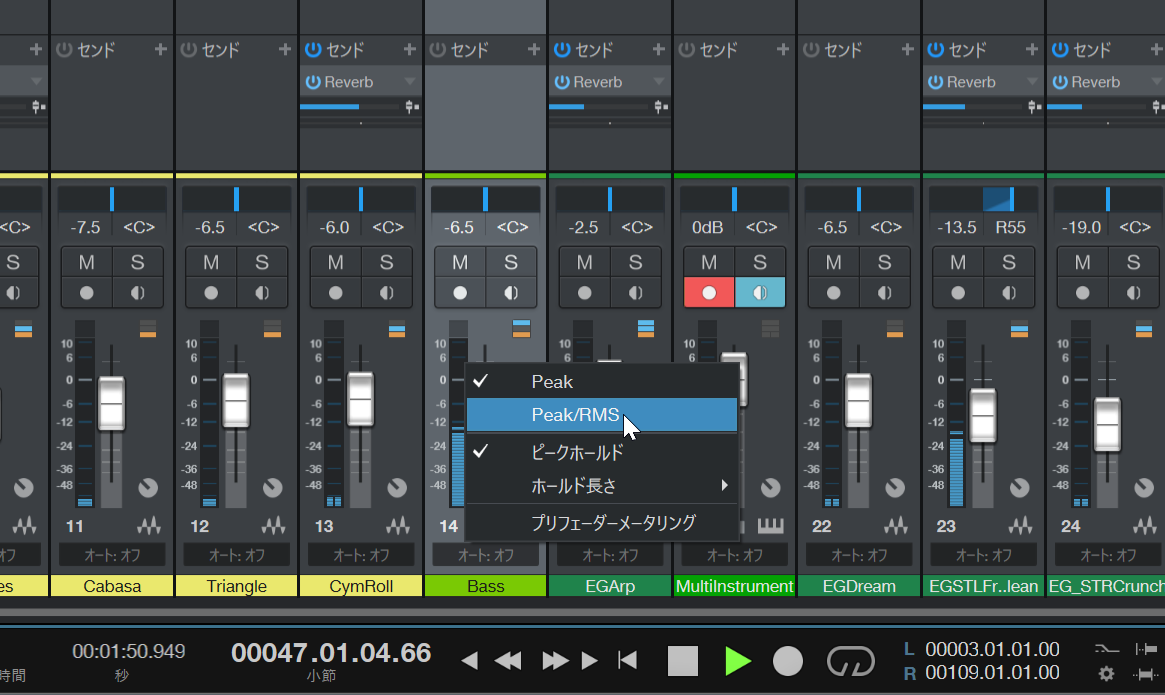
Task: Click the R55 pan value on channel 23
Action: click(1010, 227)
